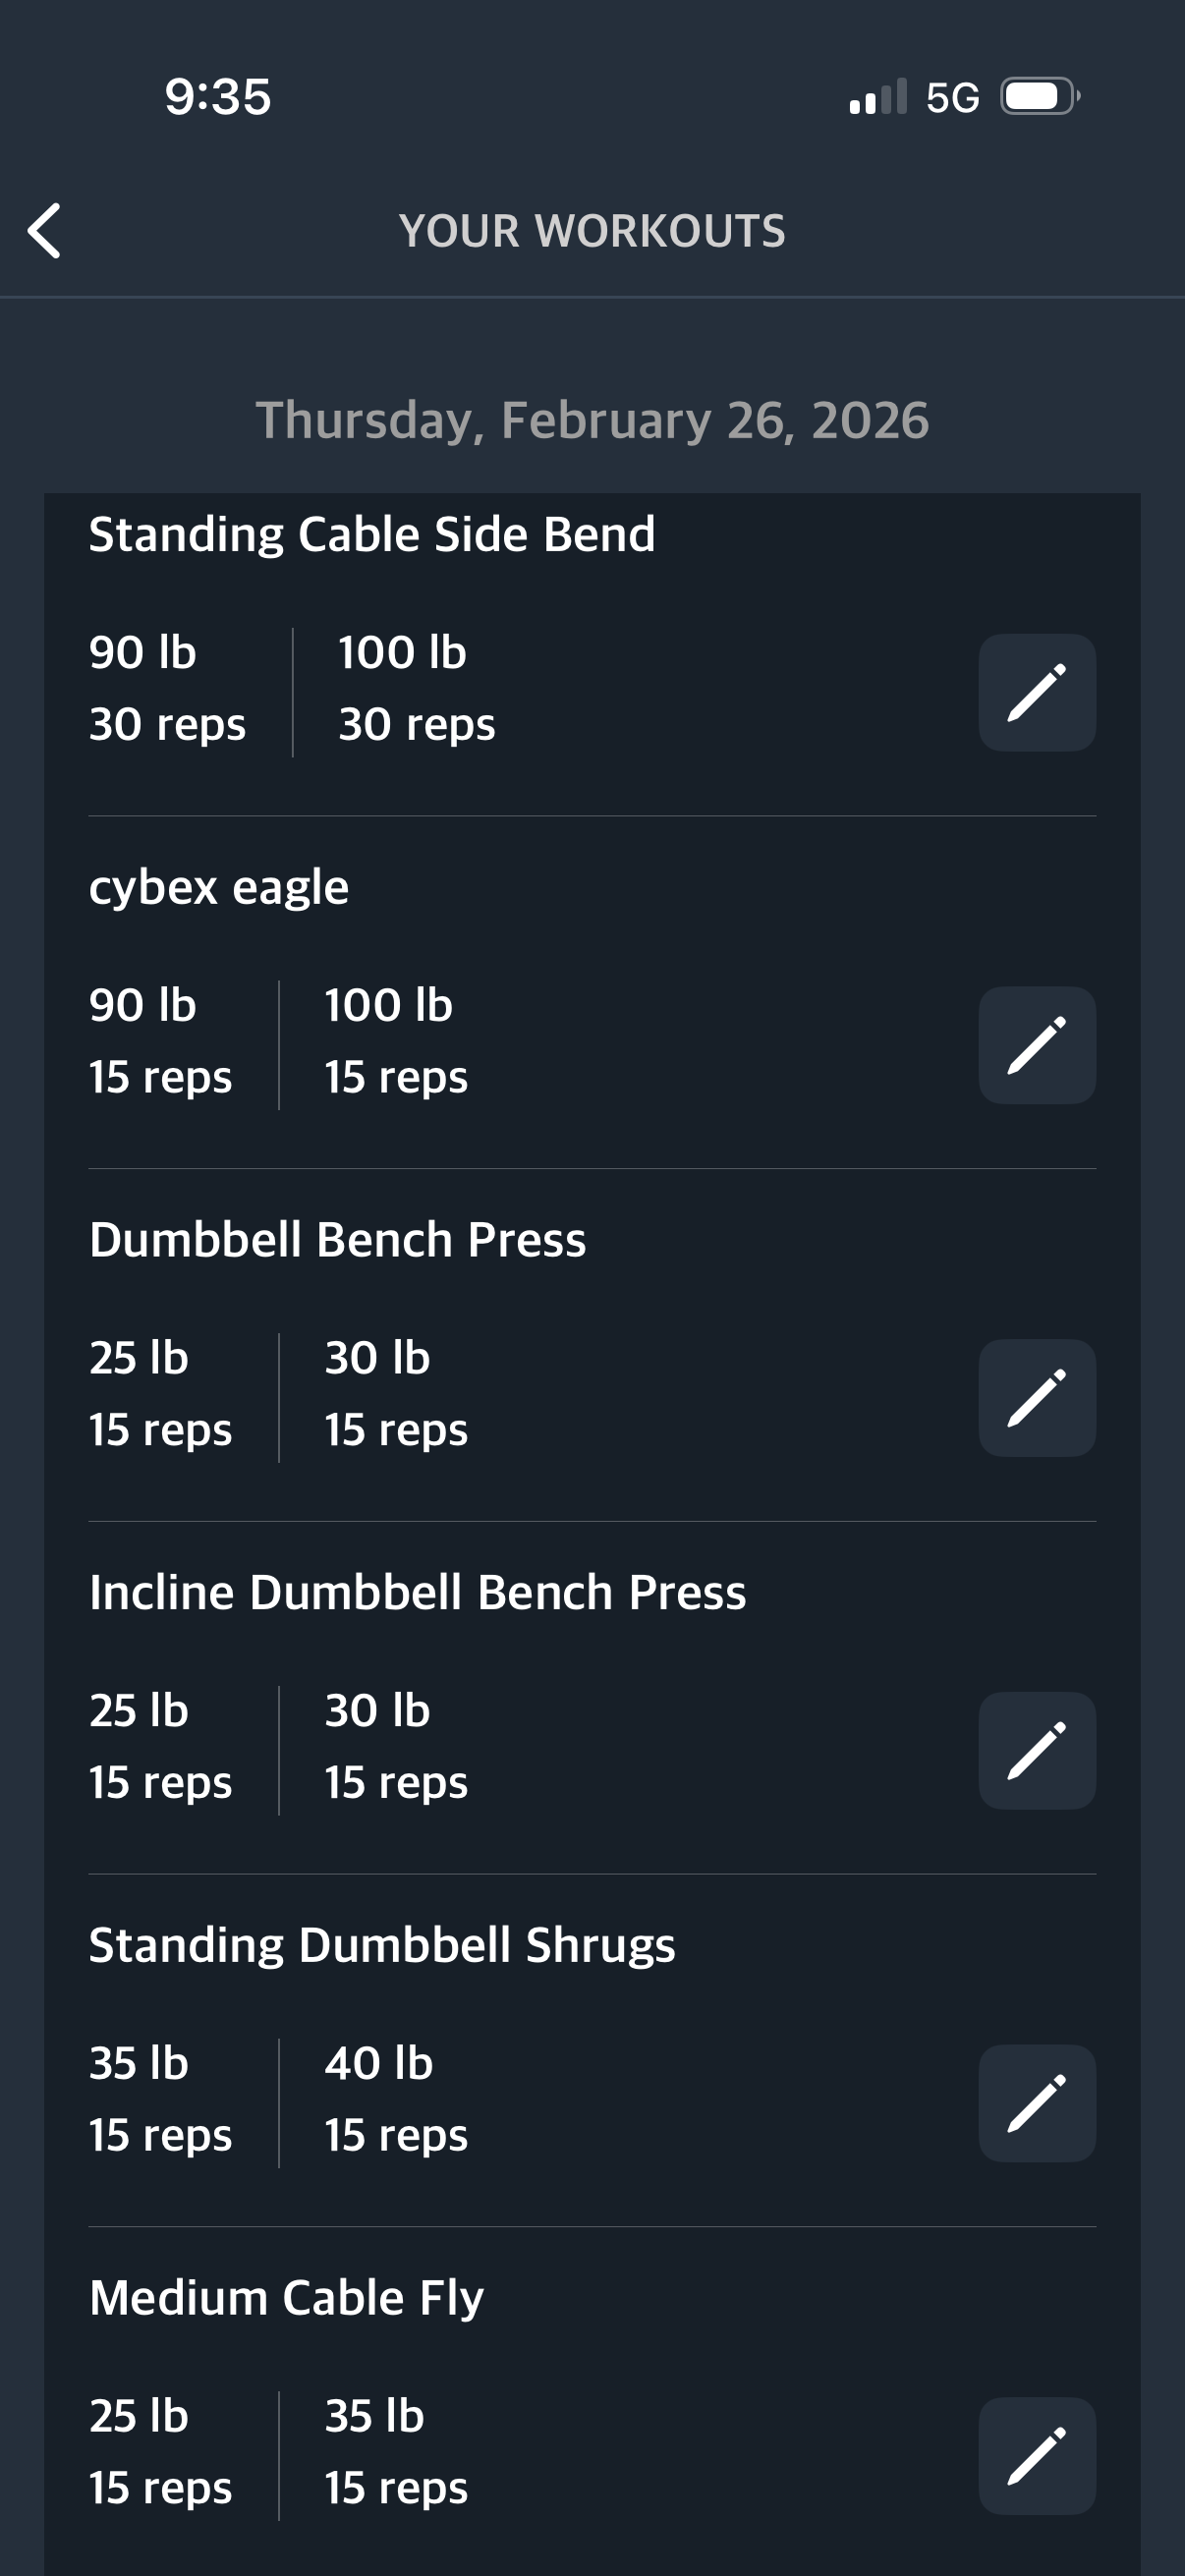1185x2576 pixels.
Task: Tap the Incline Dumbbell Bench Press title
Action: (417, 1592)
